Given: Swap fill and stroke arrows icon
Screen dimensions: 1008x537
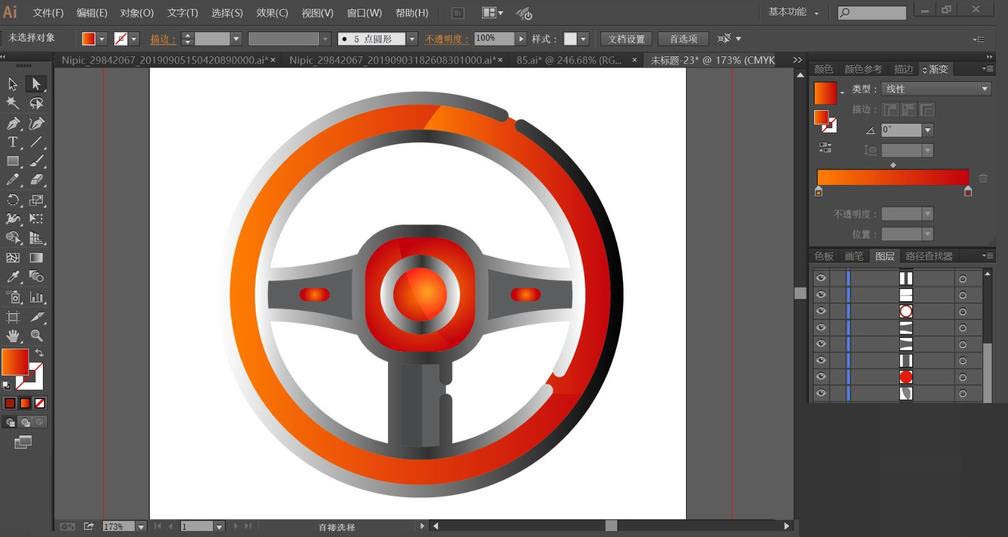Looking at the screenshot, I should (39, 353).
